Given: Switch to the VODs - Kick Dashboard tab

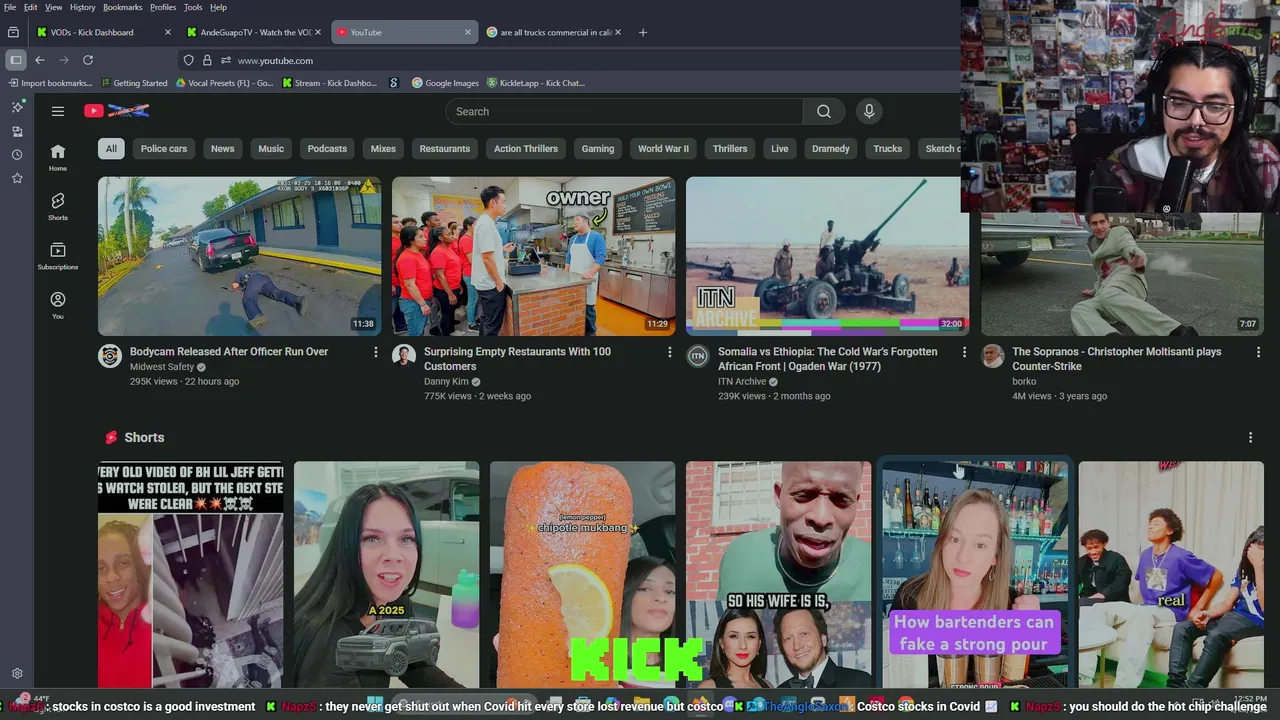Looking at the screenshot, I should point(103,32).
